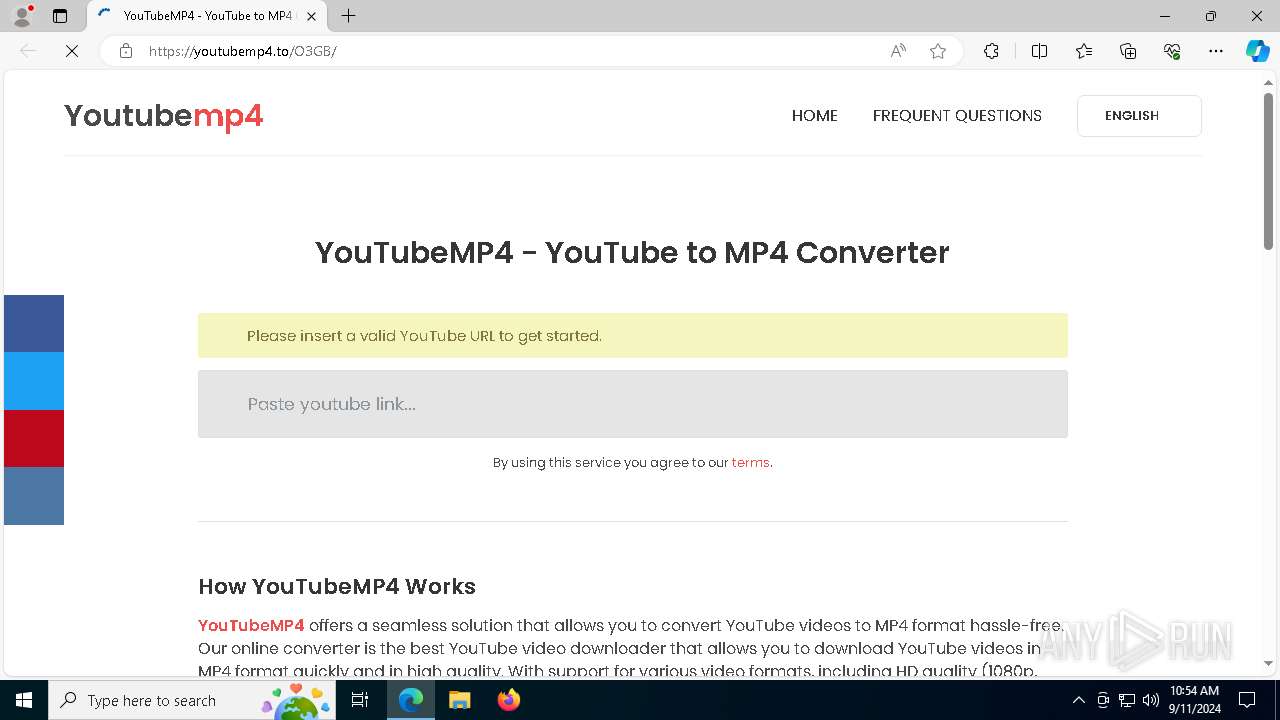This screenshot has height=720, width=1280.
Task: Click the yellow 'Please insert a valid YouTube URL' notice
Action: coord(633,336)
